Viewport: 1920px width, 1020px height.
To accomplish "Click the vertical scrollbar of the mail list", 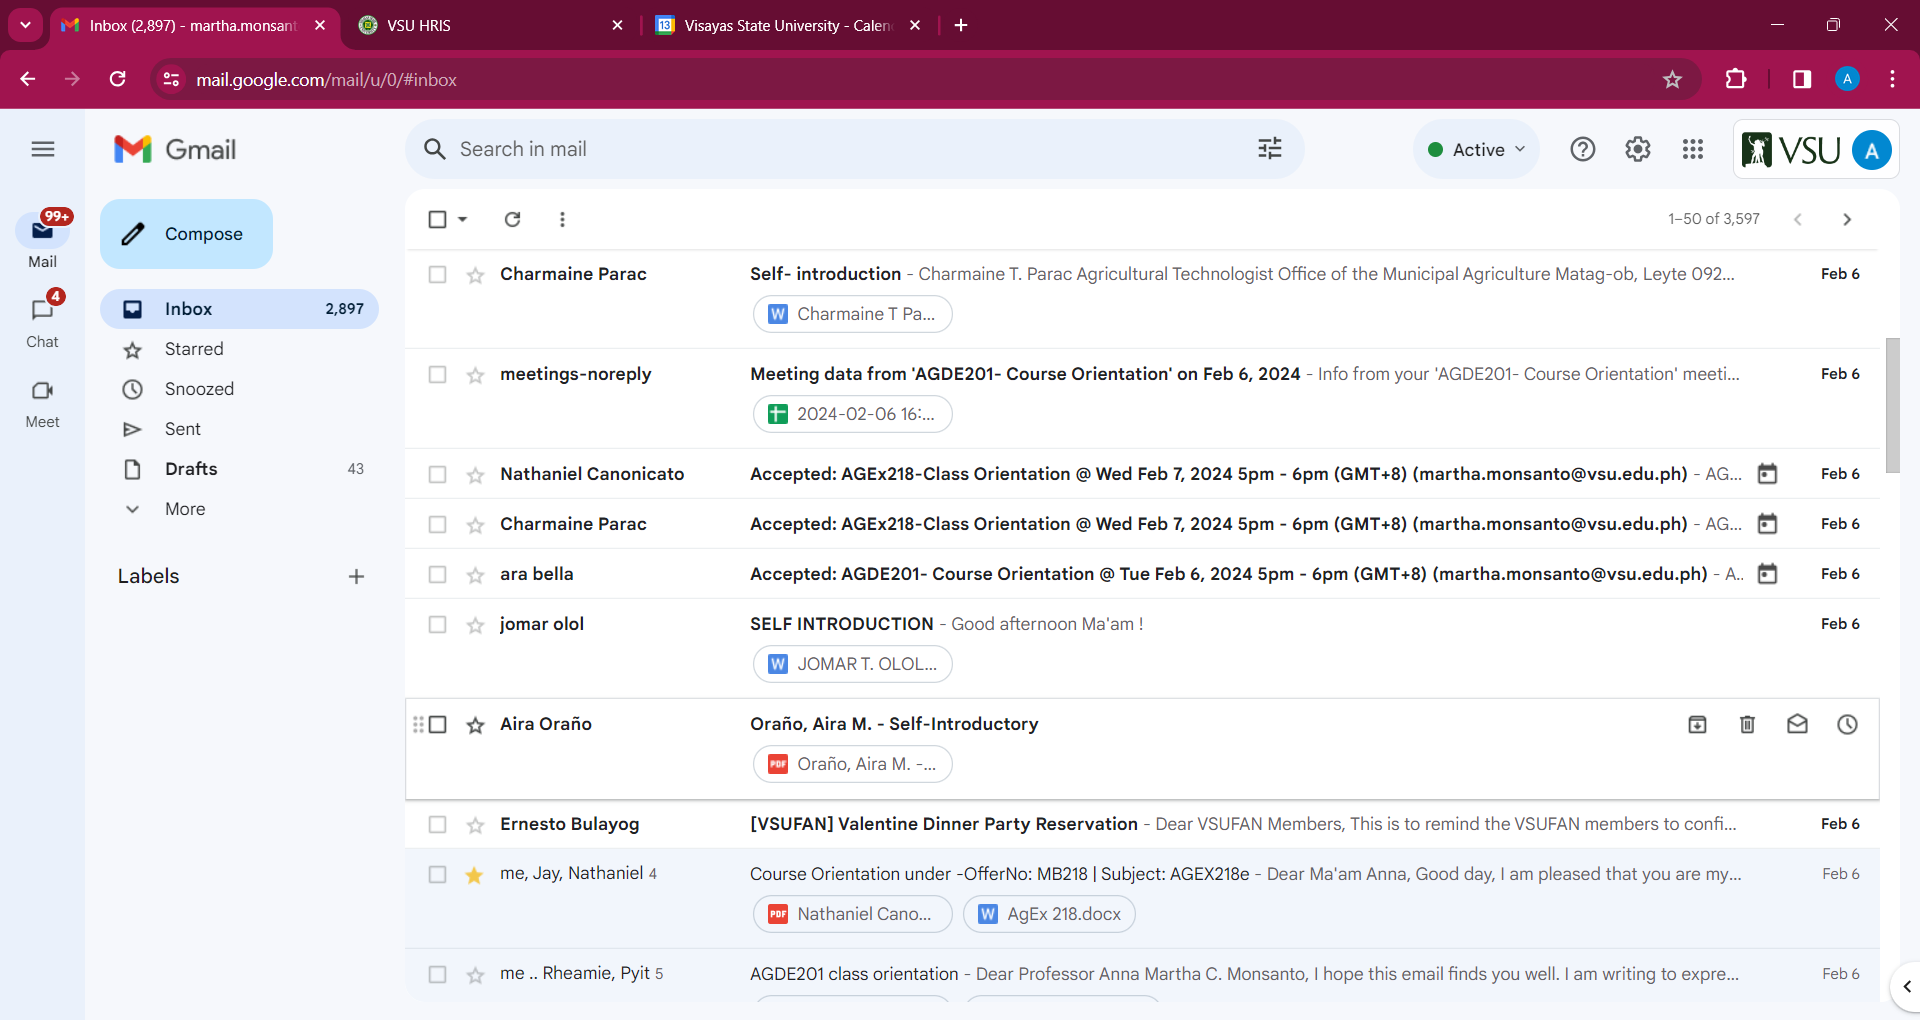I will pos(1891,405).
